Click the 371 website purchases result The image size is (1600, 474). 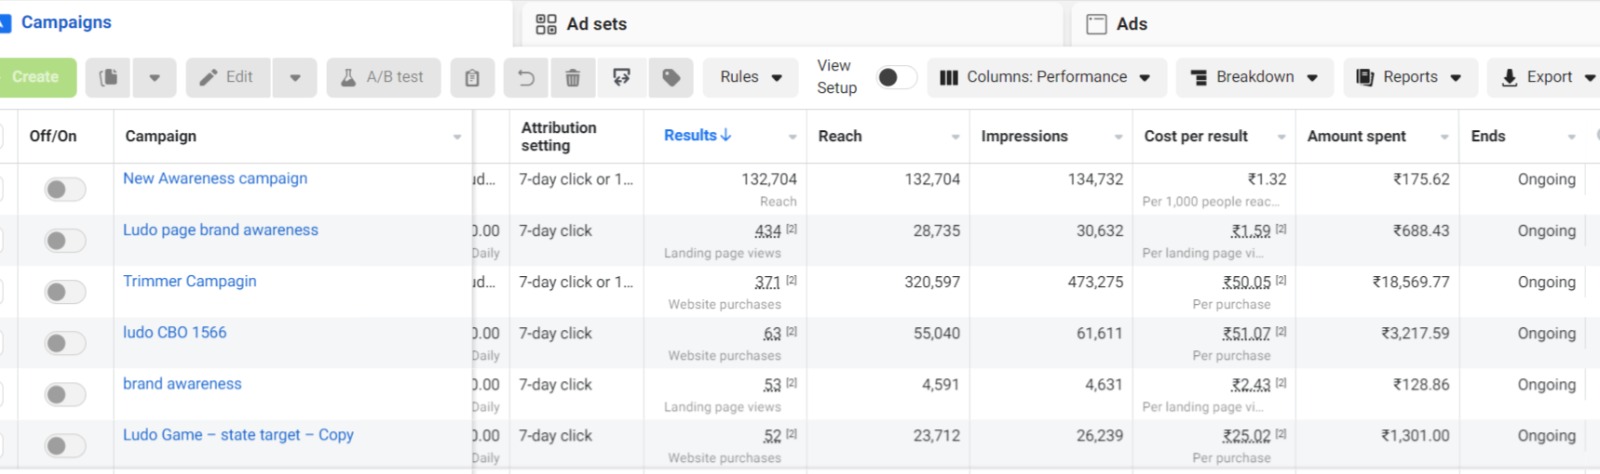[768, 282]
